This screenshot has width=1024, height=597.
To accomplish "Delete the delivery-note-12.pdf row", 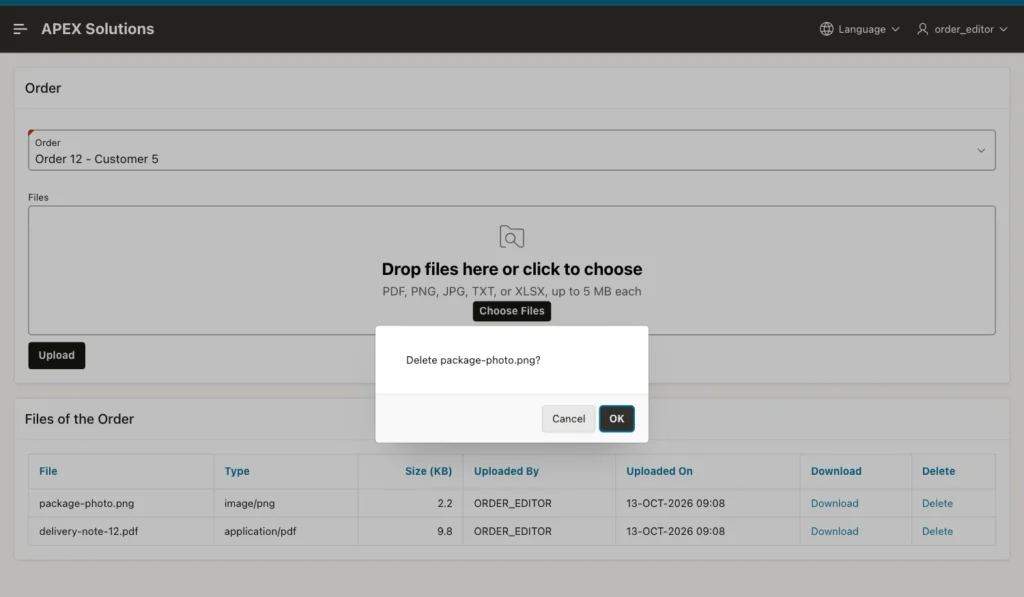I will coord(937,531).
